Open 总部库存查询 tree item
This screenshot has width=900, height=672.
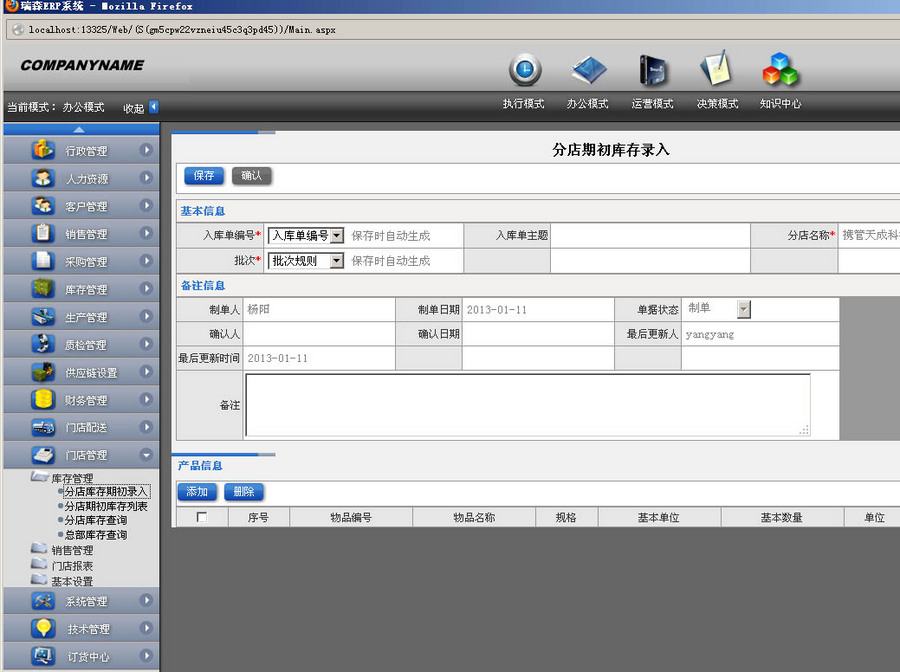[x=96, y=535]
